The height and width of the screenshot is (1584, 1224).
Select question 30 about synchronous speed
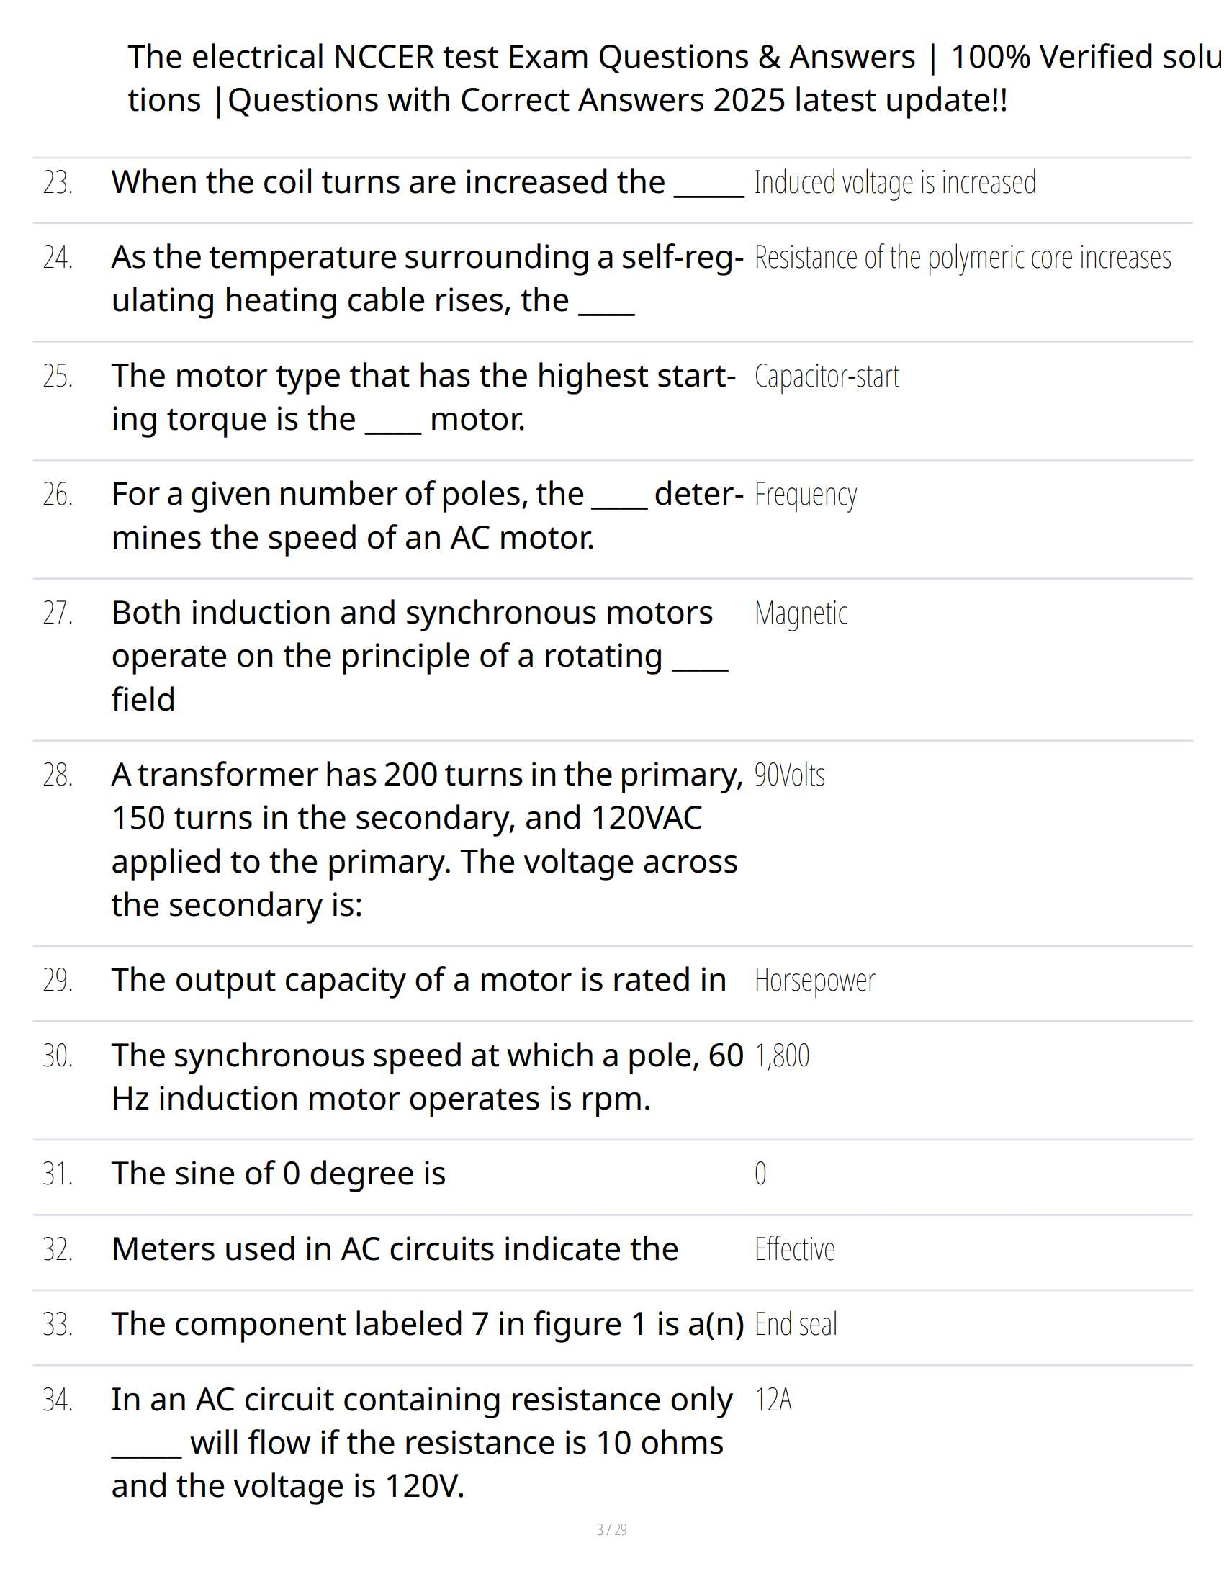(426, 1077)
